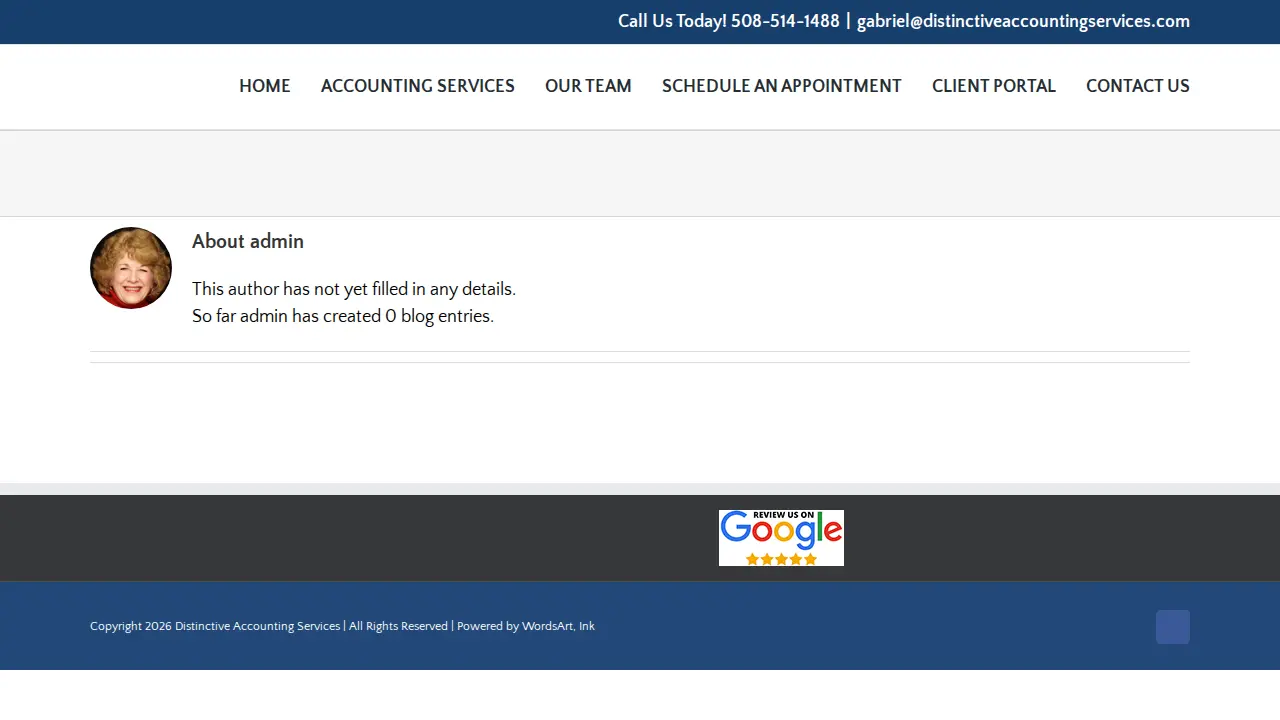Click "So far admin has created 0 blog entries."

click(343, 316)
